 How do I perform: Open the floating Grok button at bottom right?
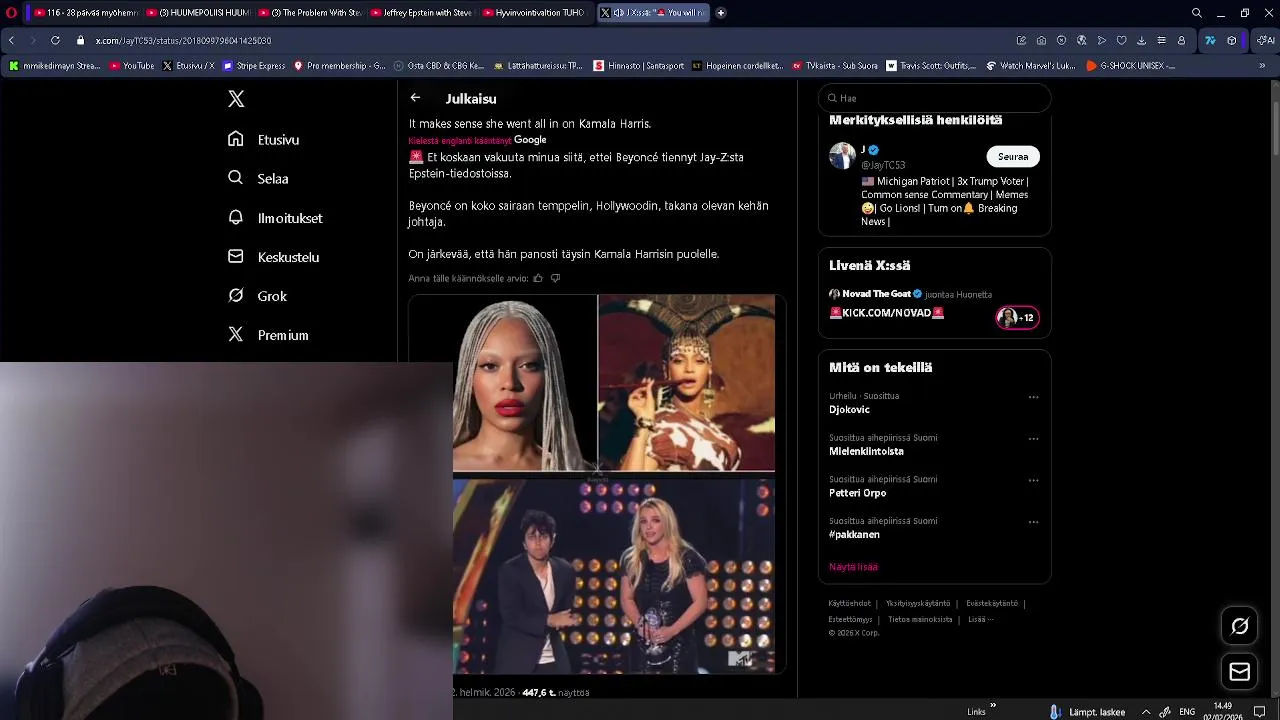click(1240, 626)
